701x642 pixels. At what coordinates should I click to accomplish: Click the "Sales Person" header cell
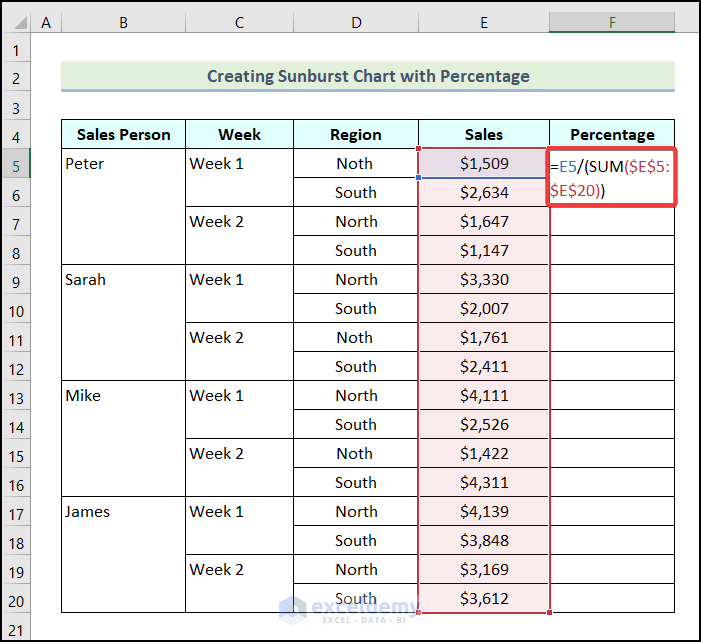[123, 135]
